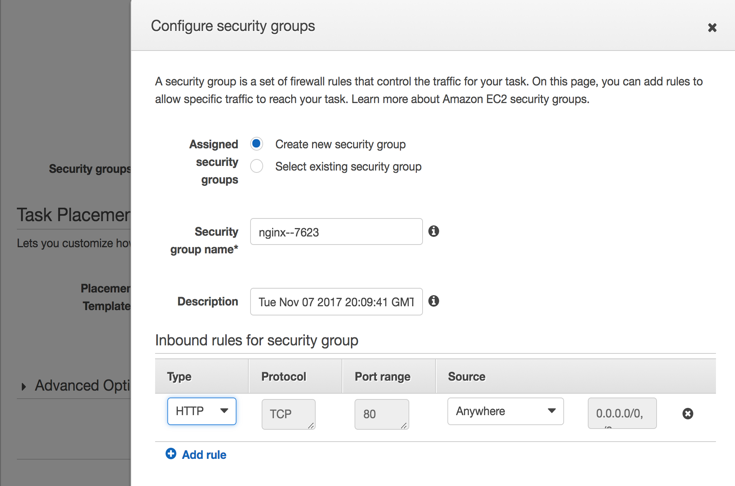The image size is (735, 486).
Task: Click the Add rule link
Action: [204, 455]
